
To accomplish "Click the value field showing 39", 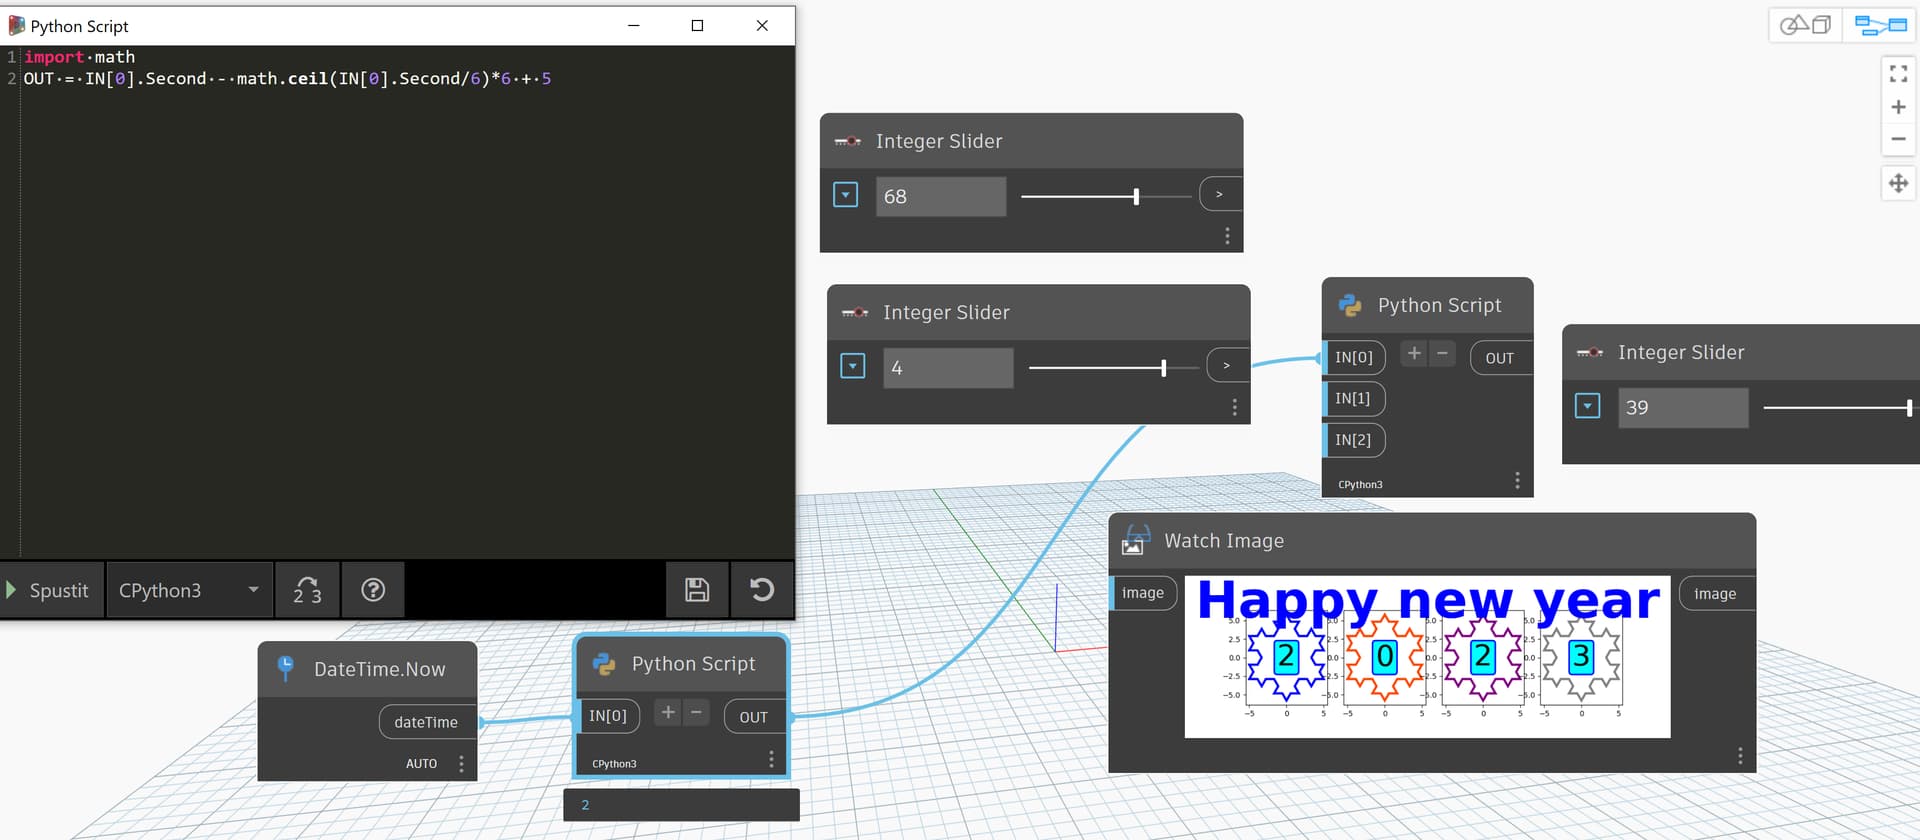I will pyautogui.click(x=1683, y=408).
